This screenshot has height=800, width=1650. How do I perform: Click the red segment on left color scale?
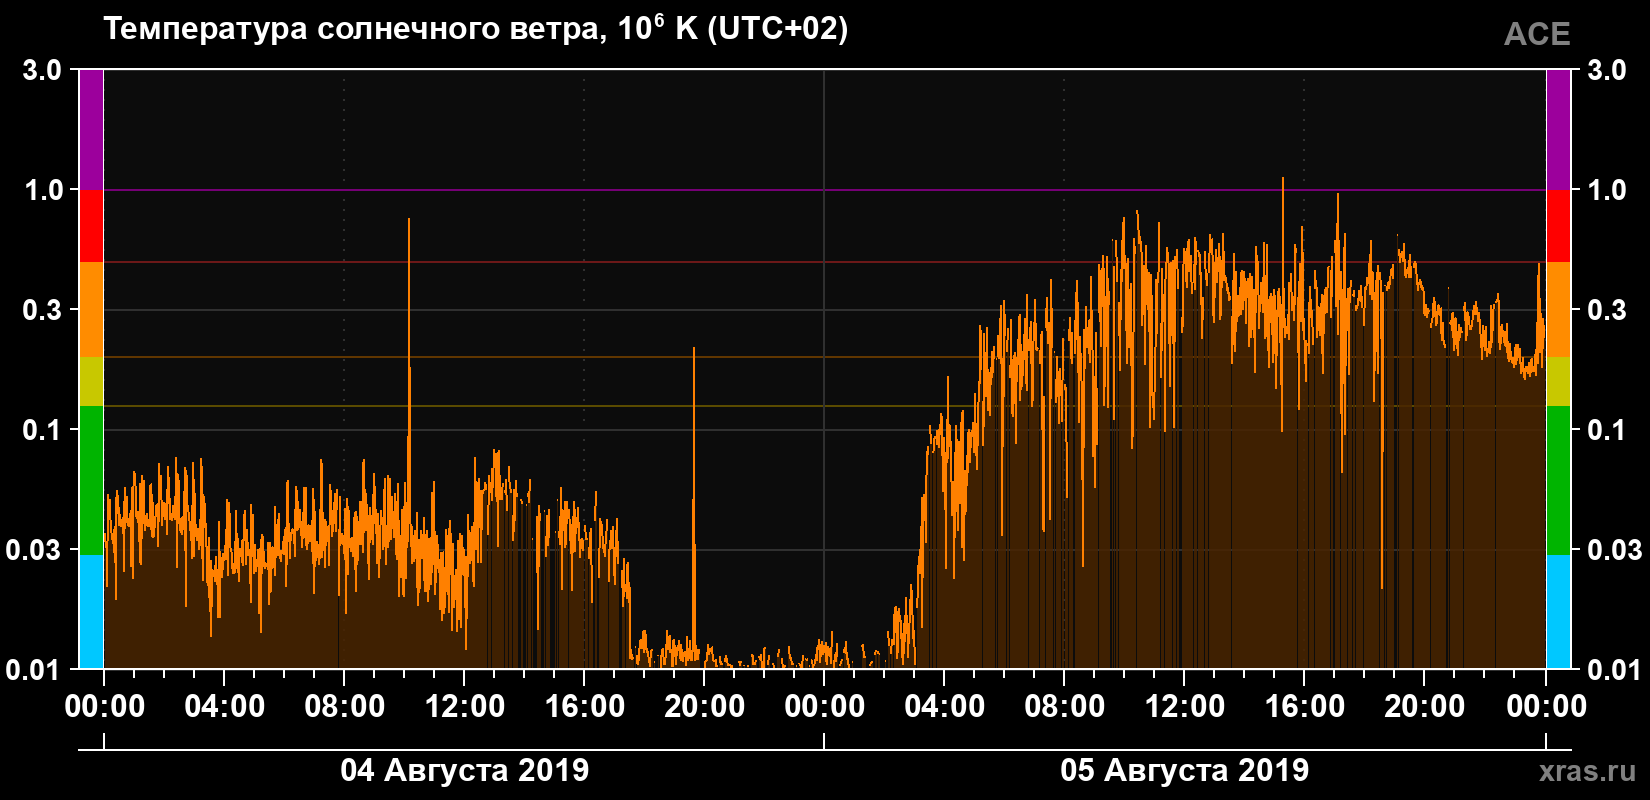[x=91, y=226]
